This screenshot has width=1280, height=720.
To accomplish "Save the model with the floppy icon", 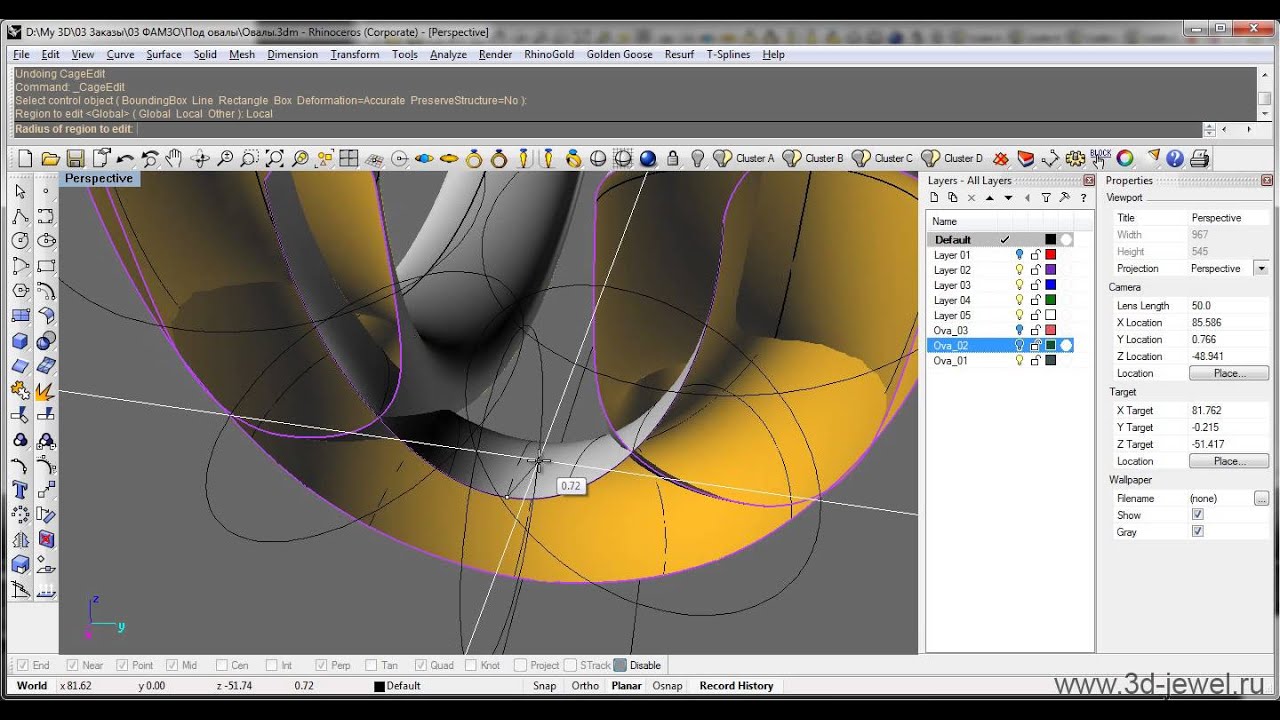I will pos(75,158).
